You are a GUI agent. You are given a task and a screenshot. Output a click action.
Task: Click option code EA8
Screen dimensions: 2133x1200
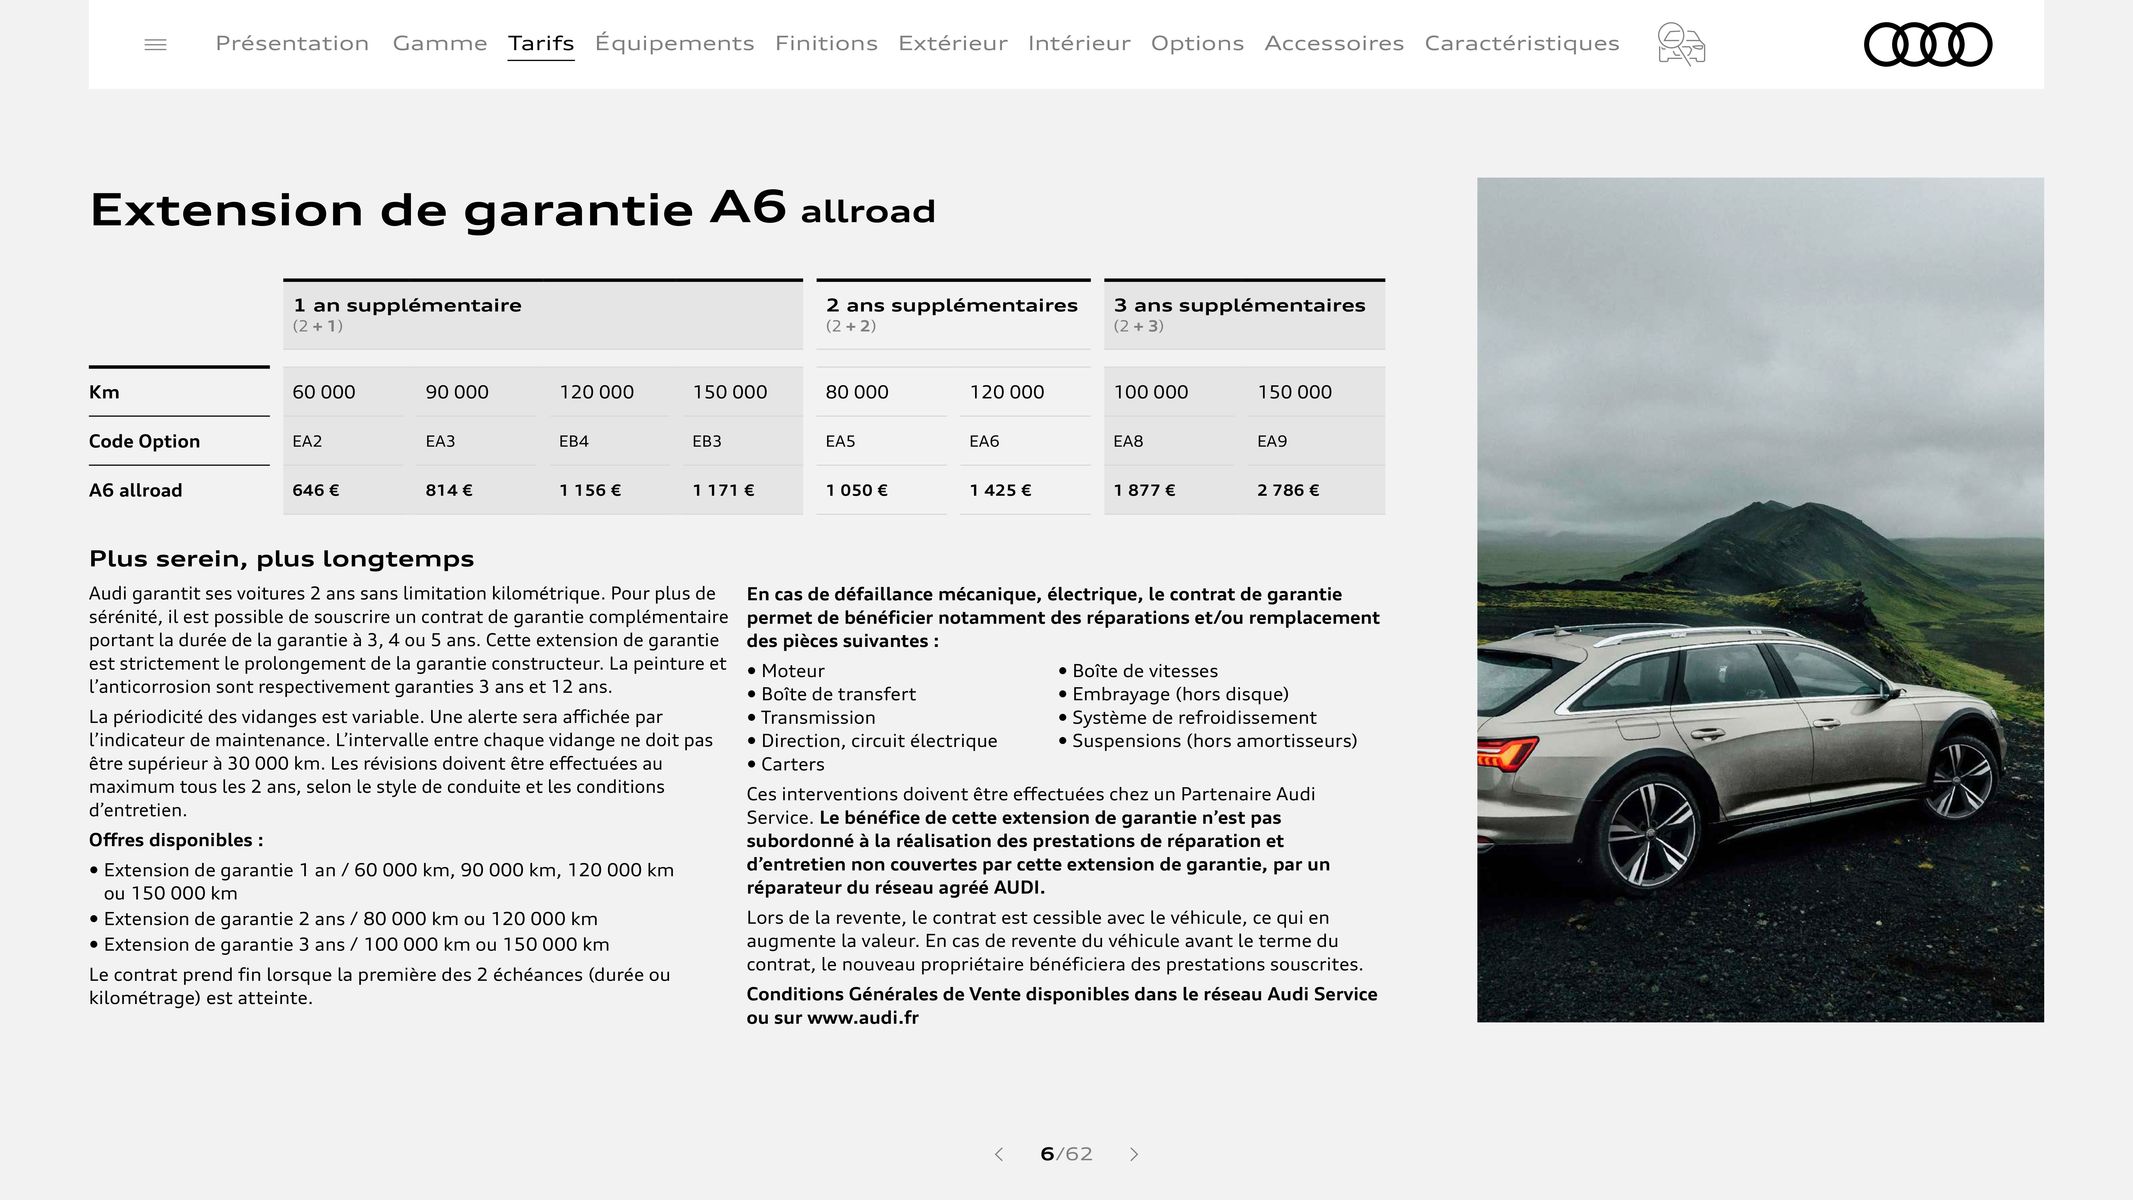click(x=1128, y=441)
